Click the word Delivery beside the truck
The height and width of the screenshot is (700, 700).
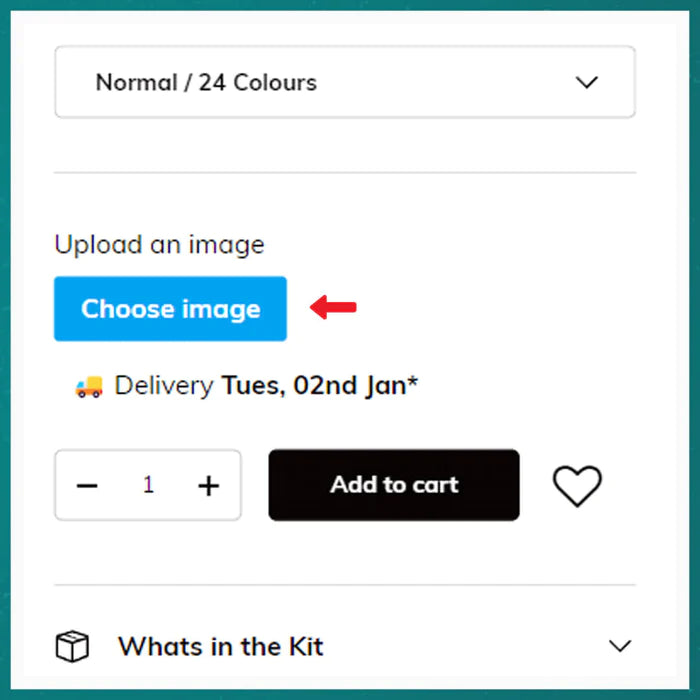(164, 386)
